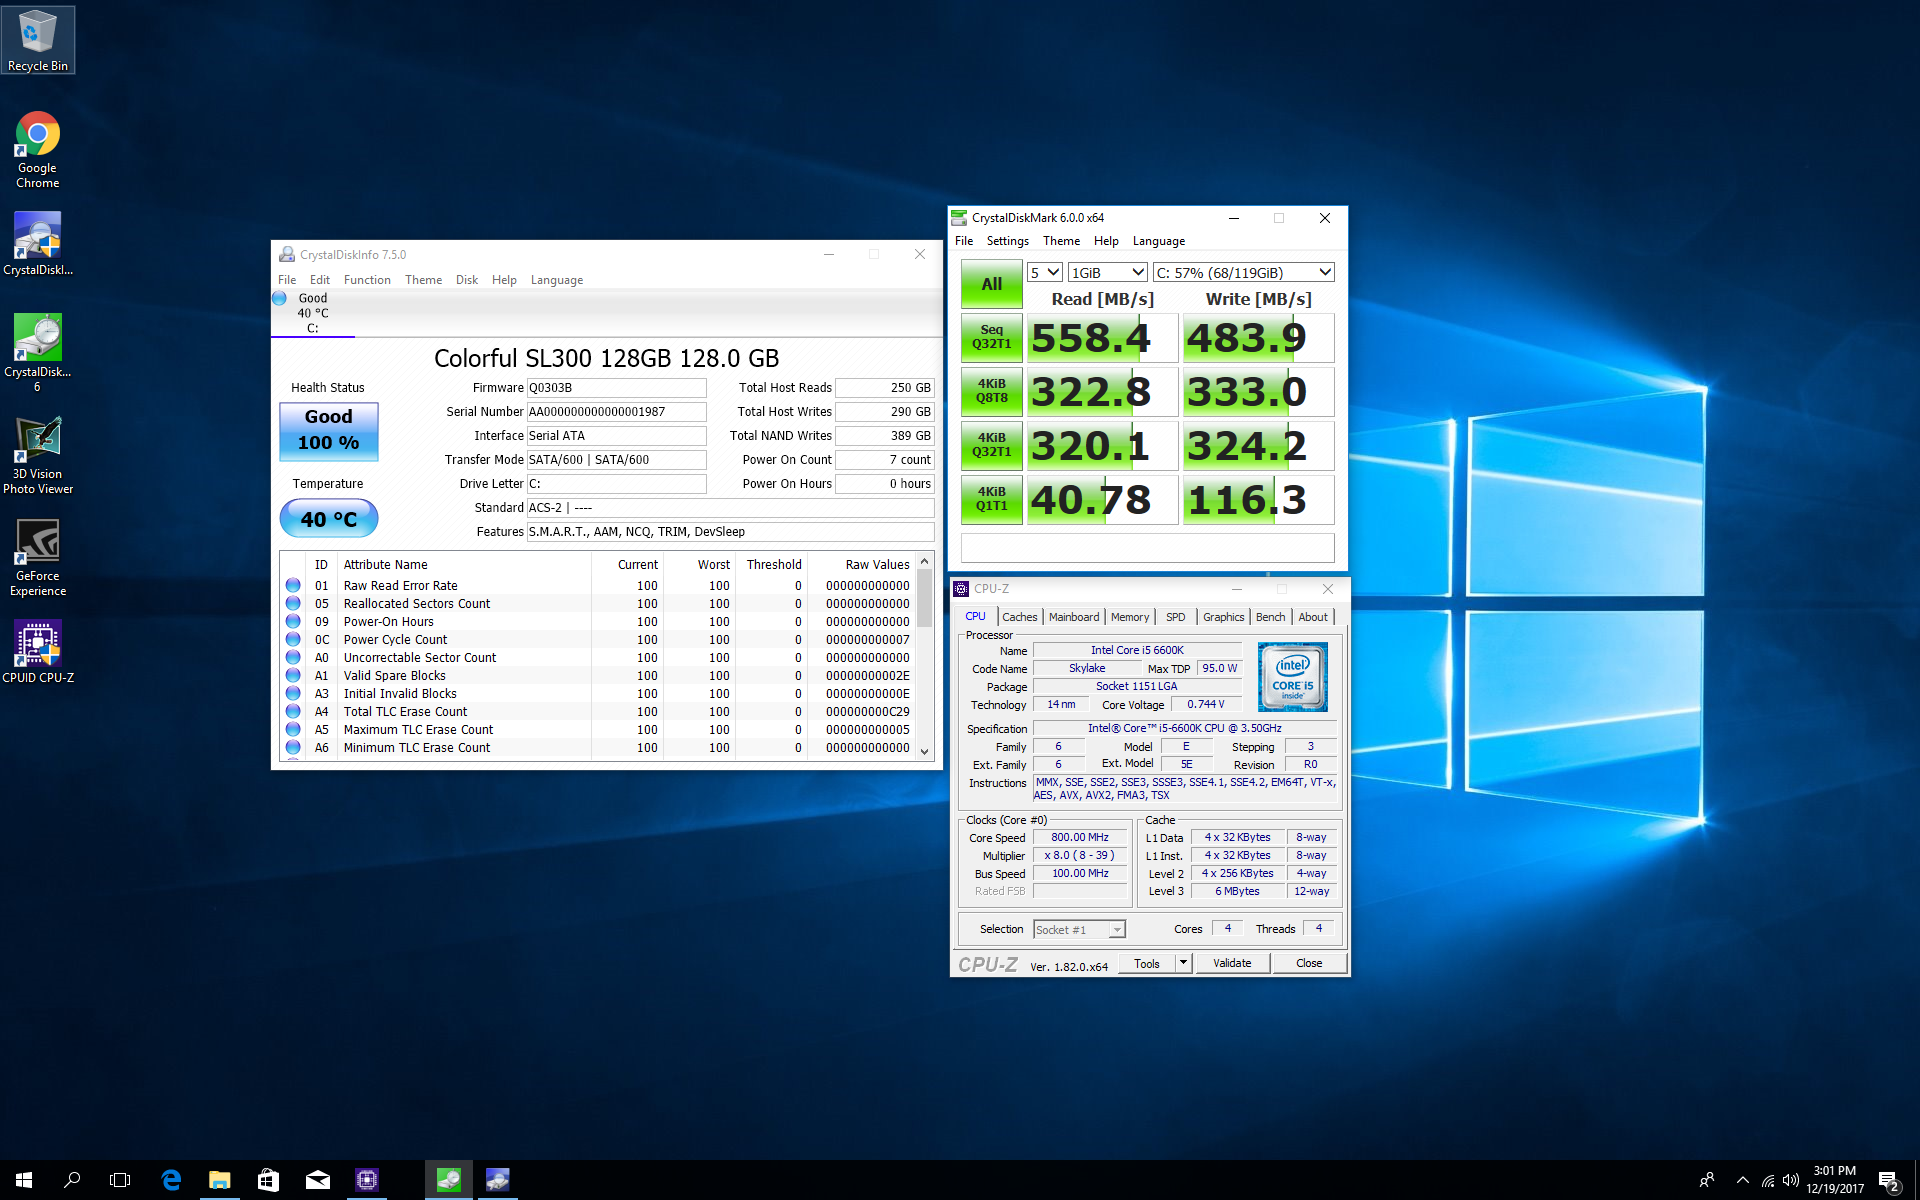
Task: Run all benchmarks with the All button
Action: click(x=992, y=284)
